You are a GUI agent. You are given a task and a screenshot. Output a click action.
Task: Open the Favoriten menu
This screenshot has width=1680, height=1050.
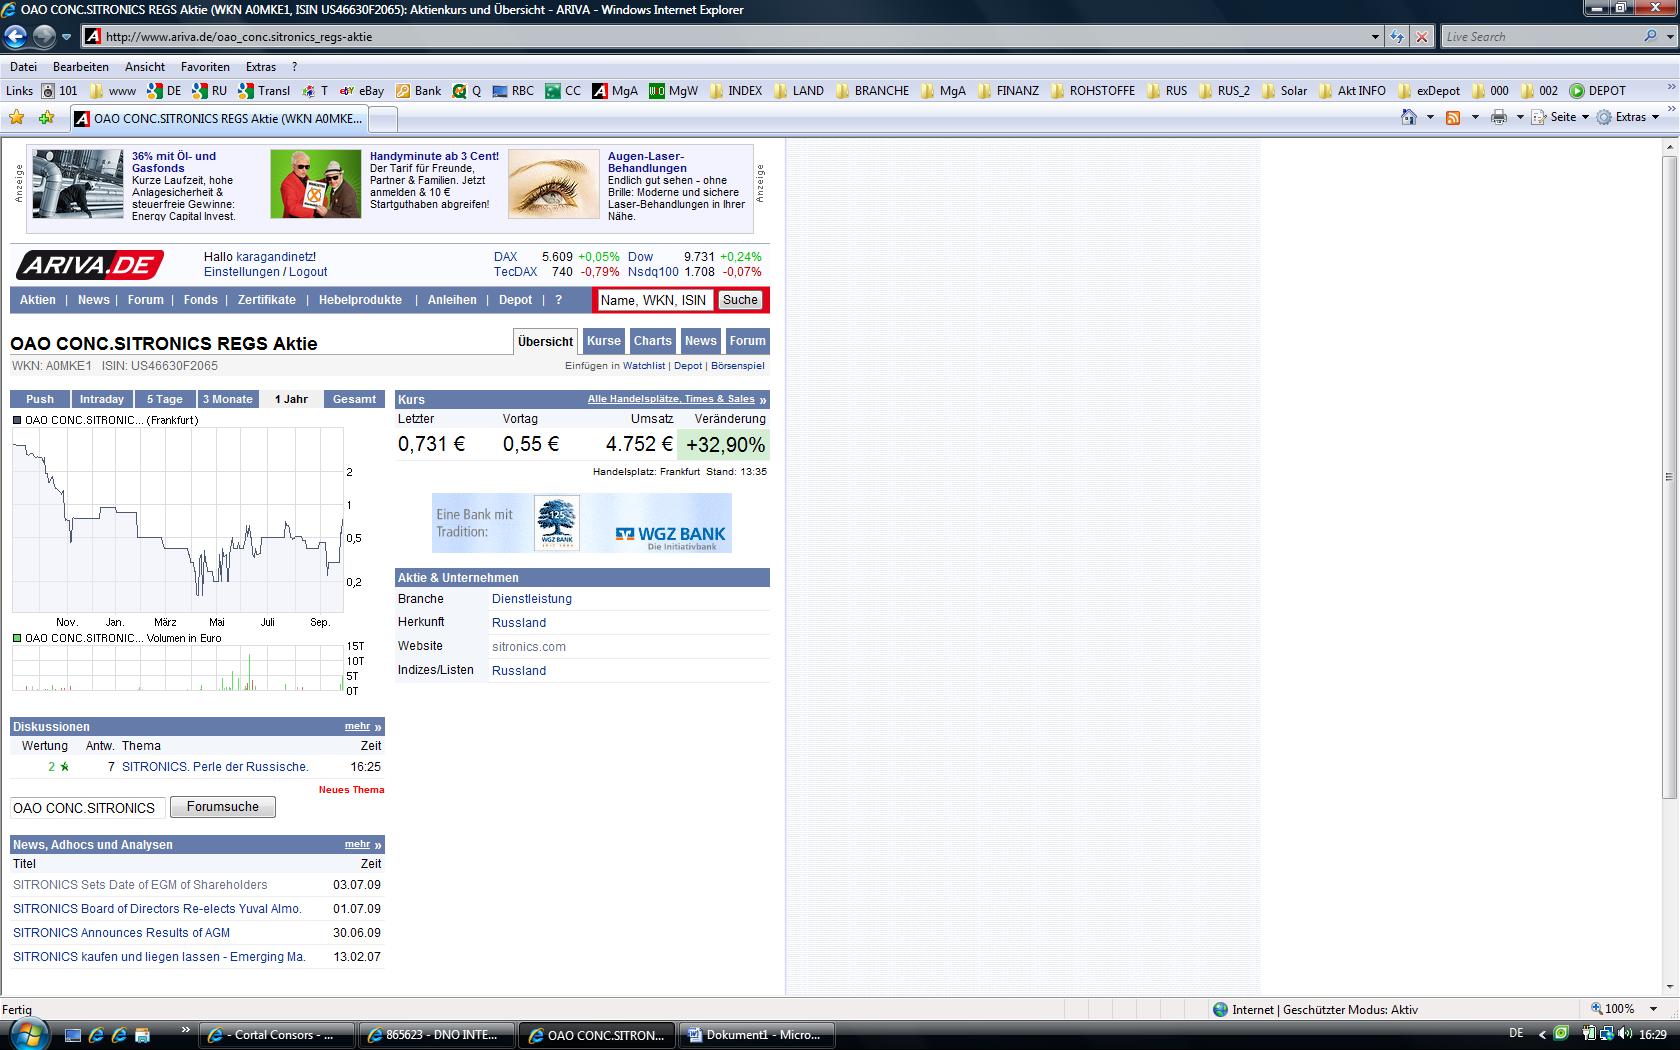[x=205, y=67]
